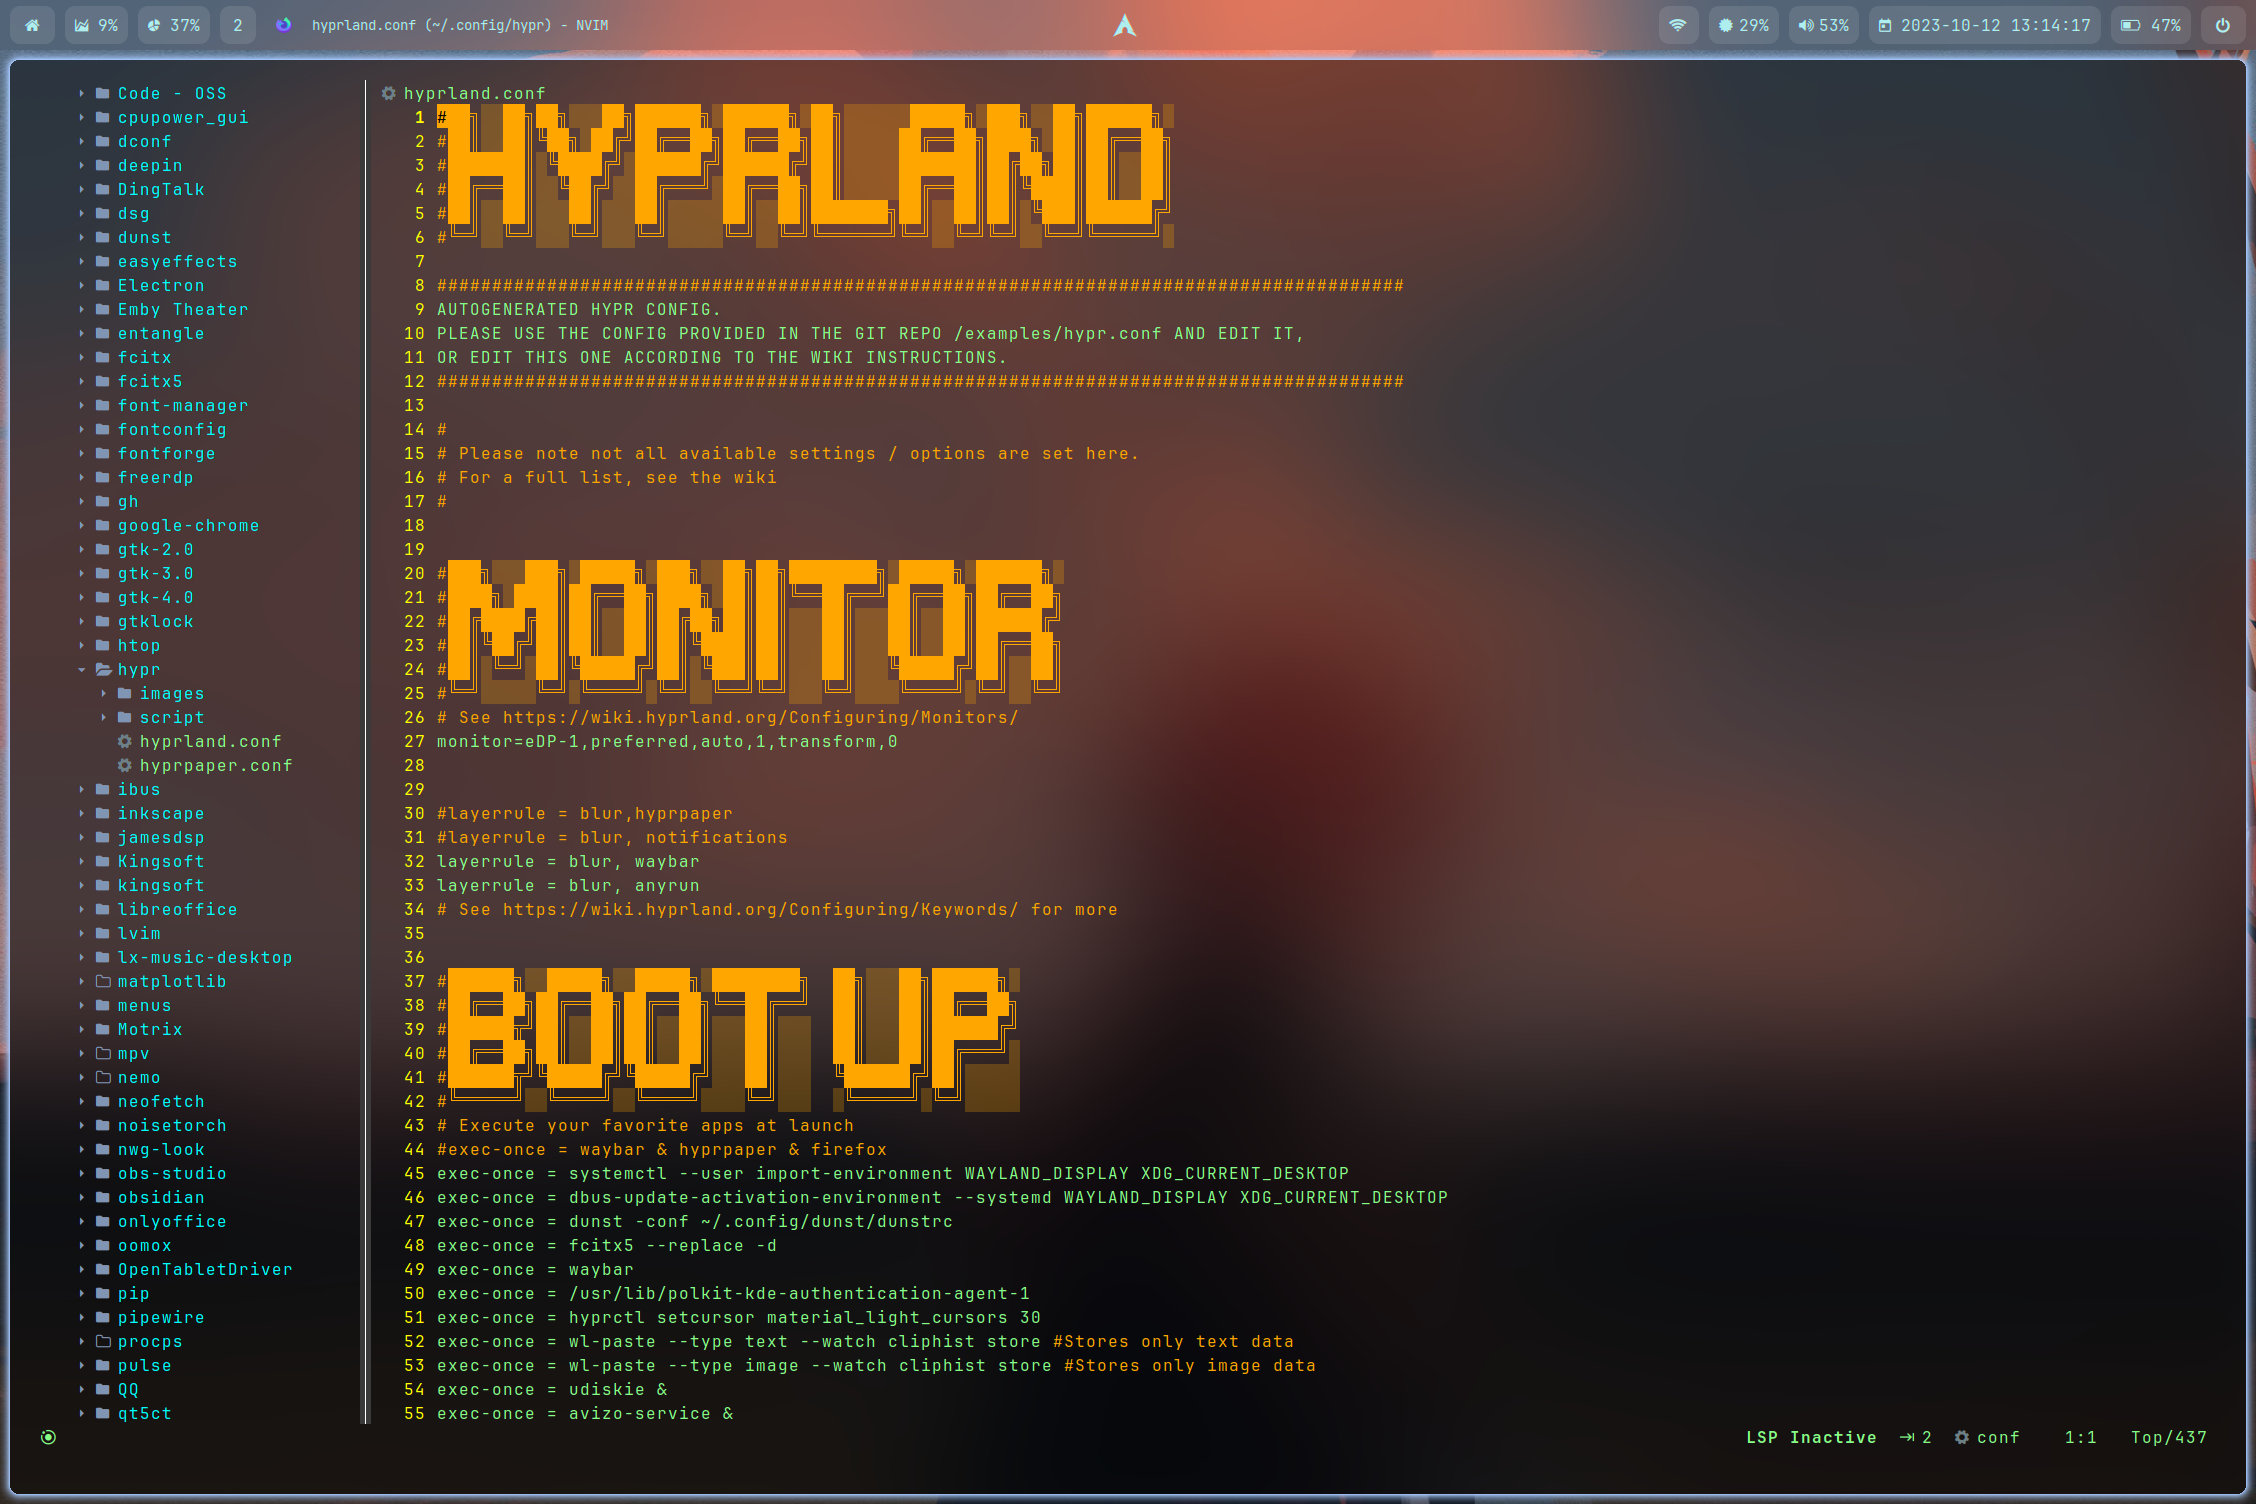Click the CPU usage 9% widget
Image resolution: width=2256 pixels, height=1504 pixels.
(96, 25)
